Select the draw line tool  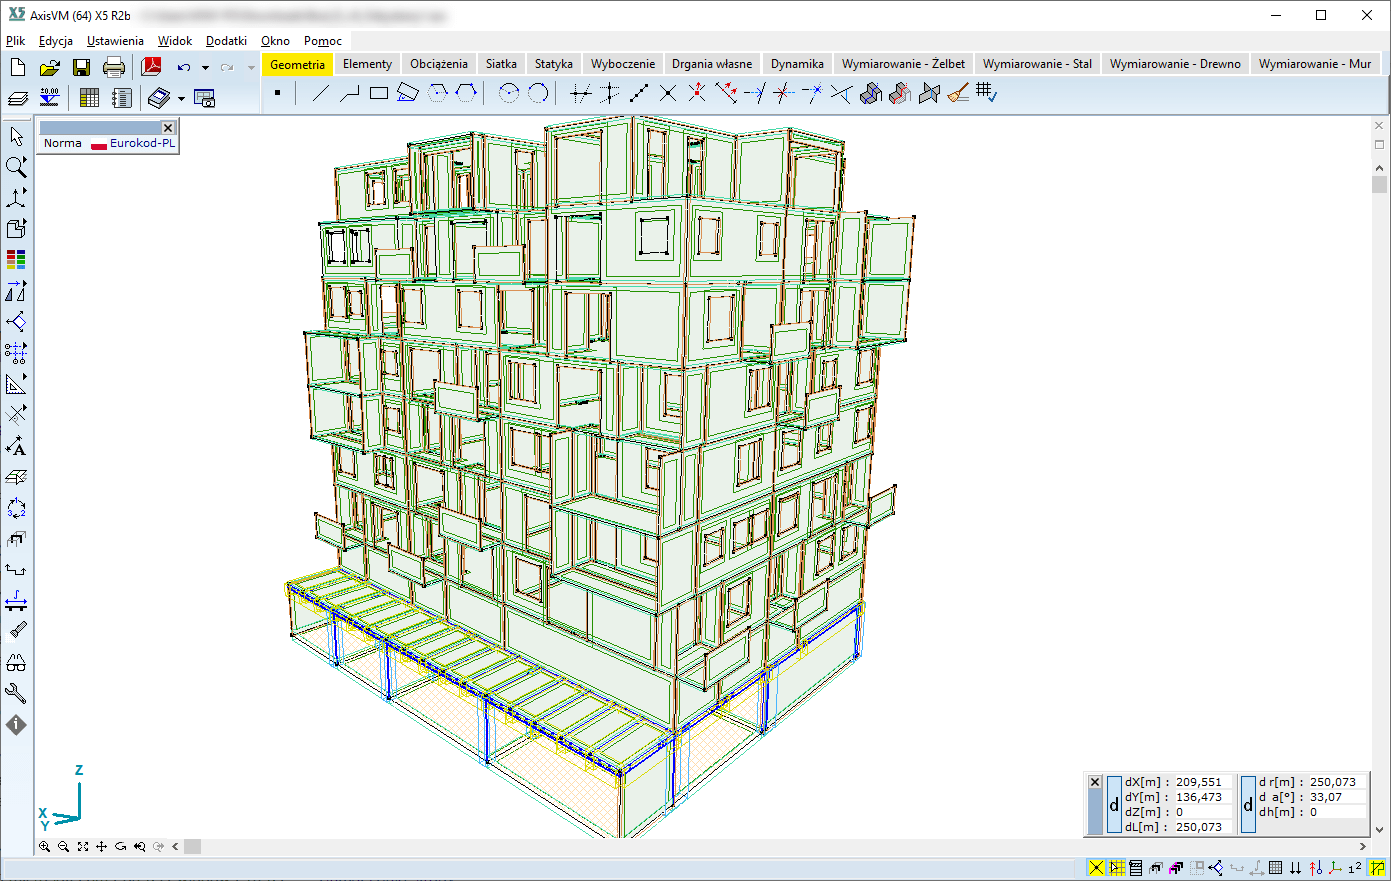(320, 94)
